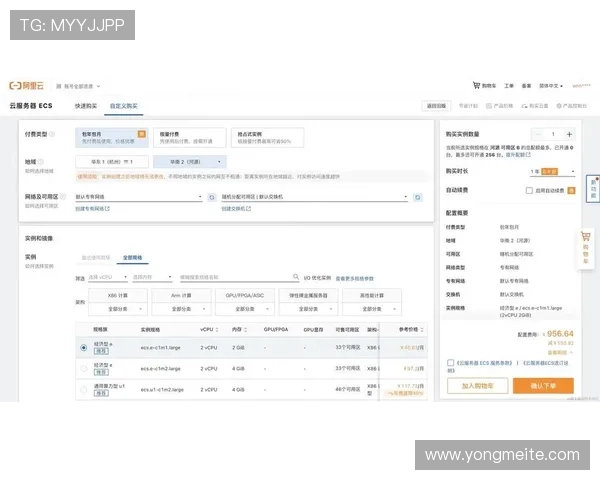This screenshot has width=600, height=480.
Task: Click help icon beside 网络及可用区
Action: point(63,196)
